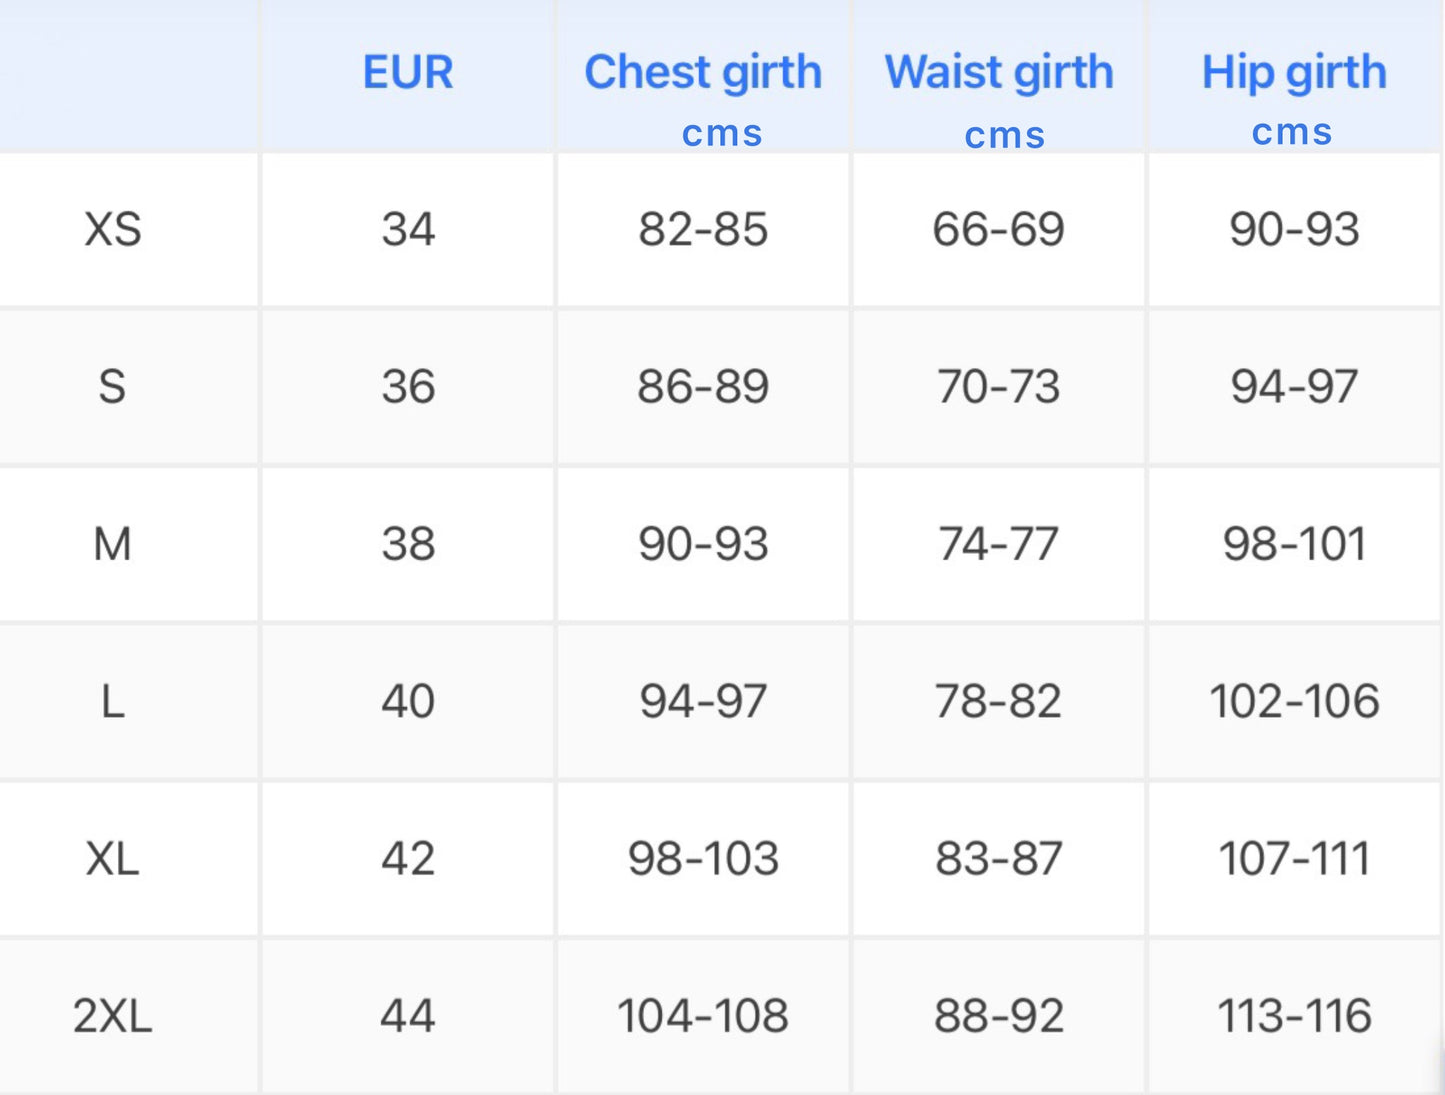The height and width of the screenshot is (1095, 1445).
Task: Click the Chest girth column header
Action: pyautogui.click(x=703, y=73)
